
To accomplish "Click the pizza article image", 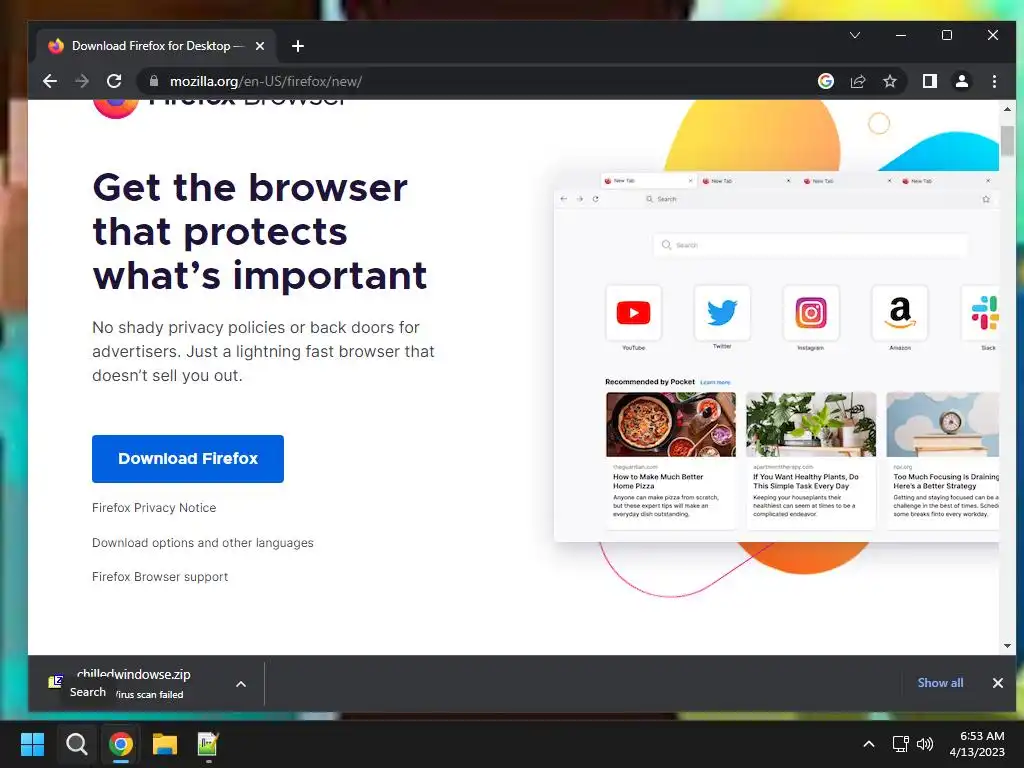I will (671, 424).
